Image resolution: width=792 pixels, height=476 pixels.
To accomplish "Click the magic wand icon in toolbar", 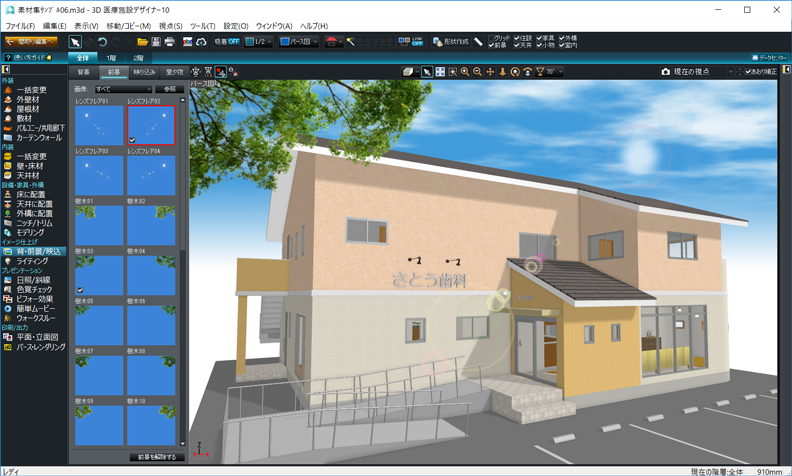I will point(350,42).
